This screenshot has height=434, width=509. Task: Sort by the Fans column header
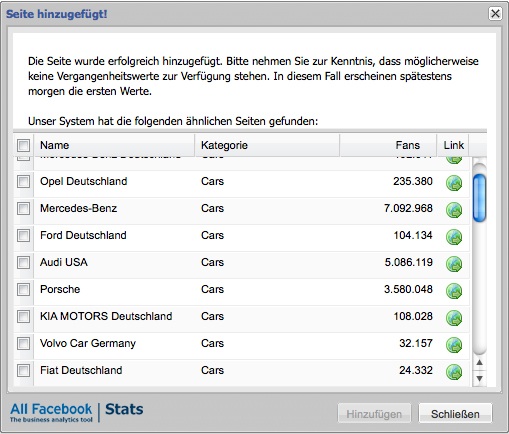(x=388, y=145)
